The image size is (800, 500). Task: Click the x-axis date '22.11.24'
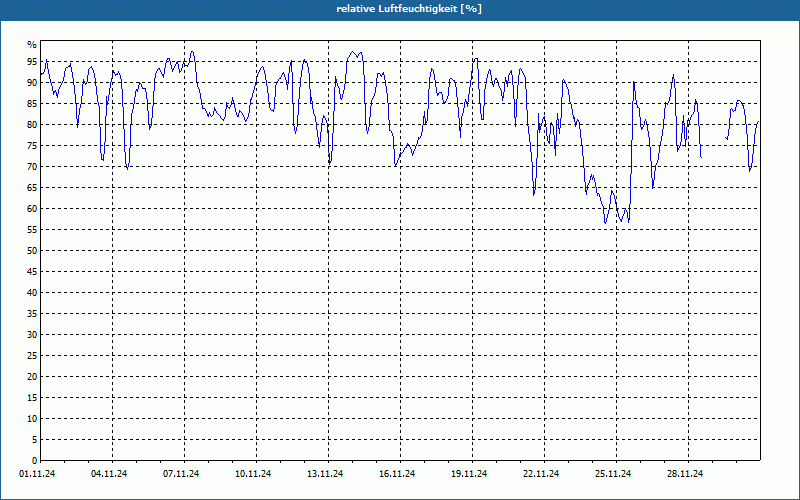pyautogui.click(x=541, y=474)
